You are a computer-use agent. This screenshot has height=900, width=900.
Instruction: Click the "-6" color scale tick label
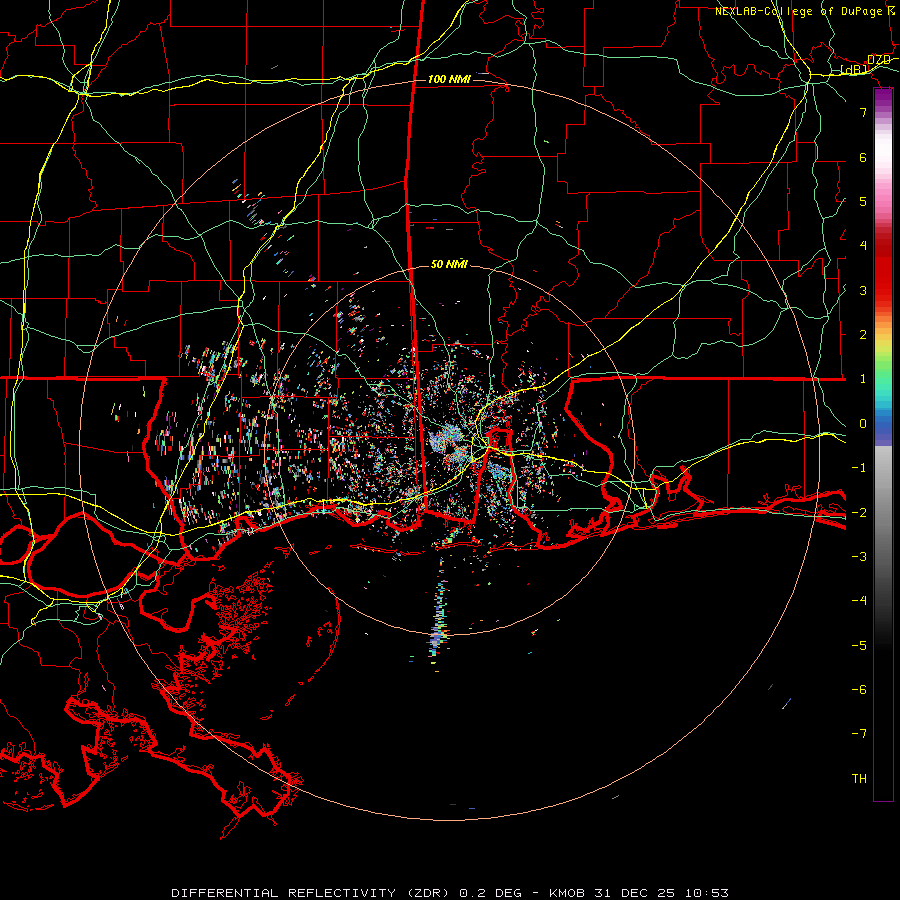859,689
